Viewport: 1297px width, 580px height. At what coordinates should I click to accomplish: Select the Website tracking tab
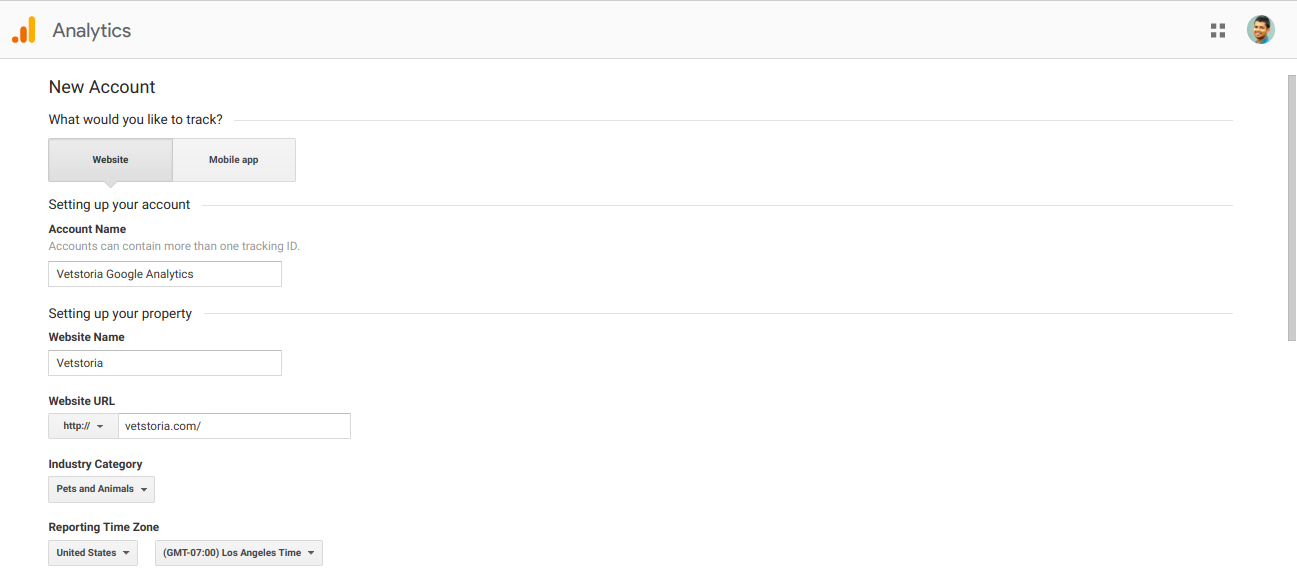110,160
